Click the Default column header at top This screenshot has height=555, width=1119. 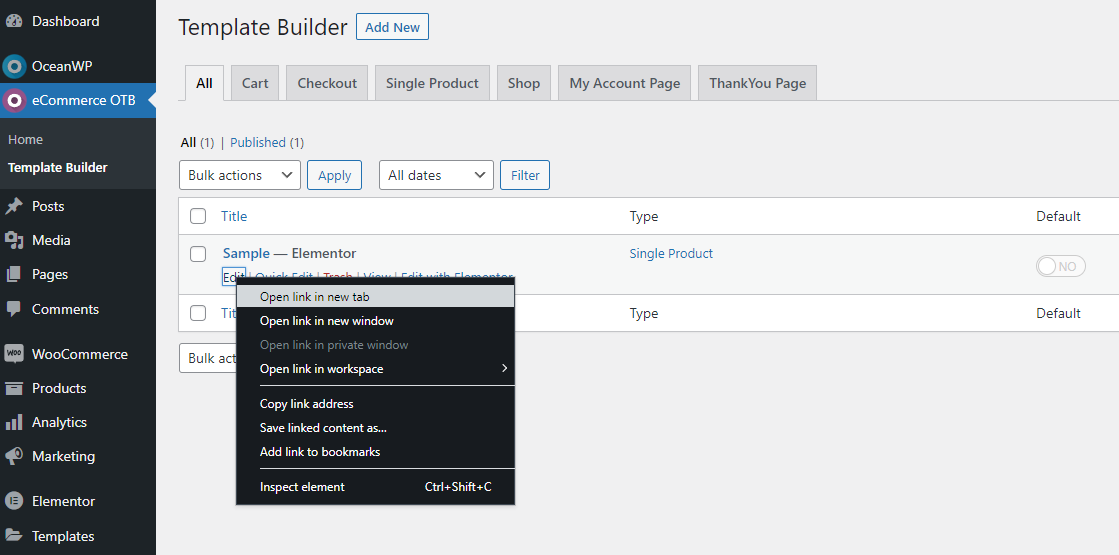pos(1058,216)
